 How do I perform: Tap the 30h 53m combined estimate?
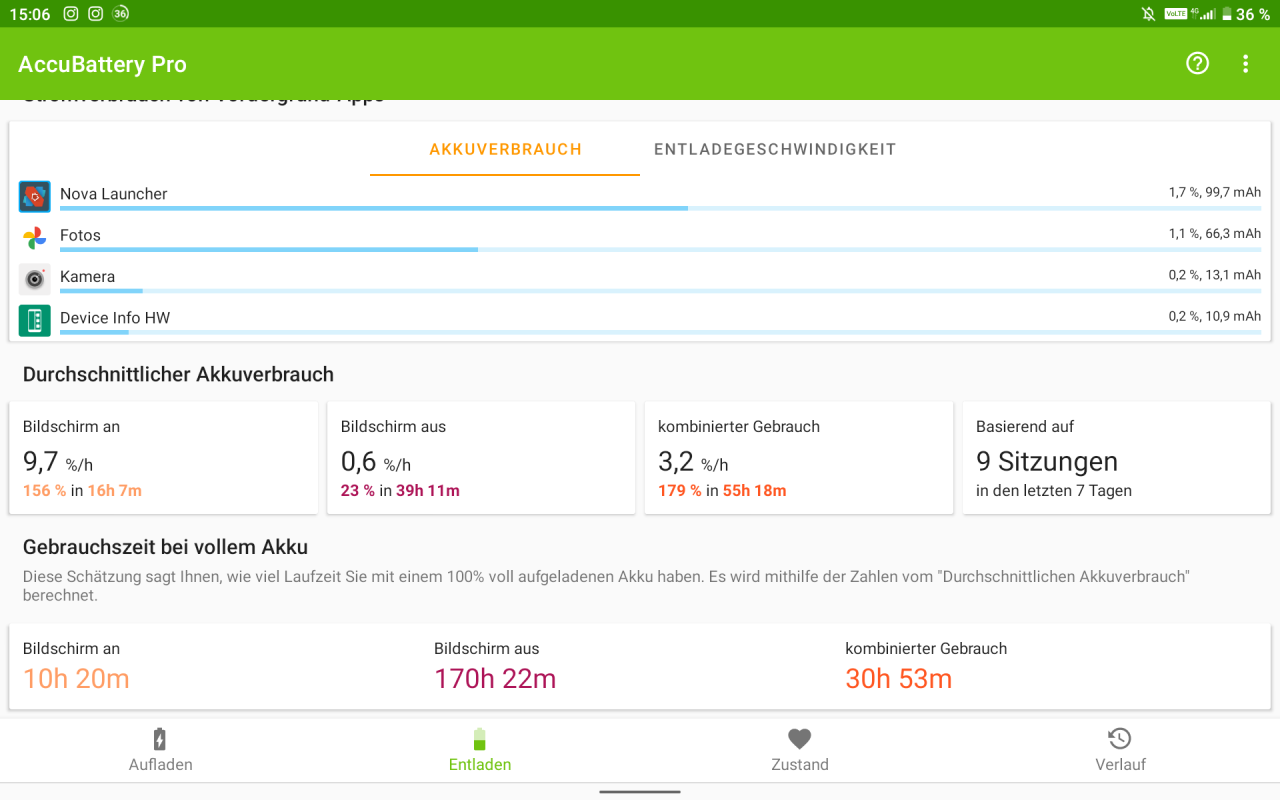pos(899,679)
